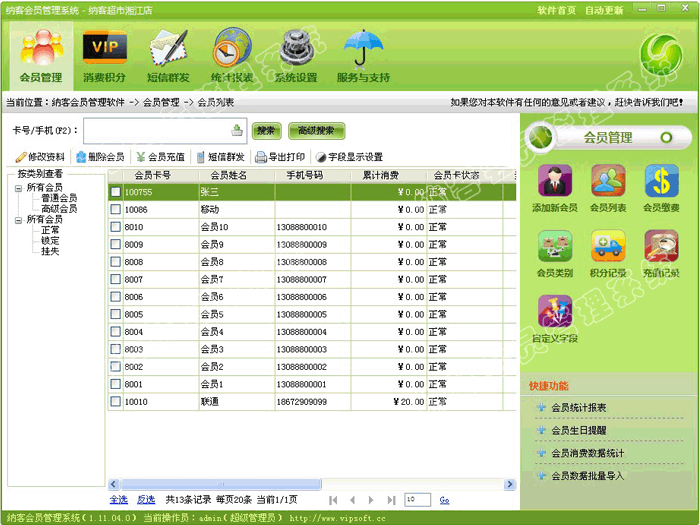Collapse the second 所有会员 tree node
Viewport: 700px width, 525px height.
[x=18, y=220]
